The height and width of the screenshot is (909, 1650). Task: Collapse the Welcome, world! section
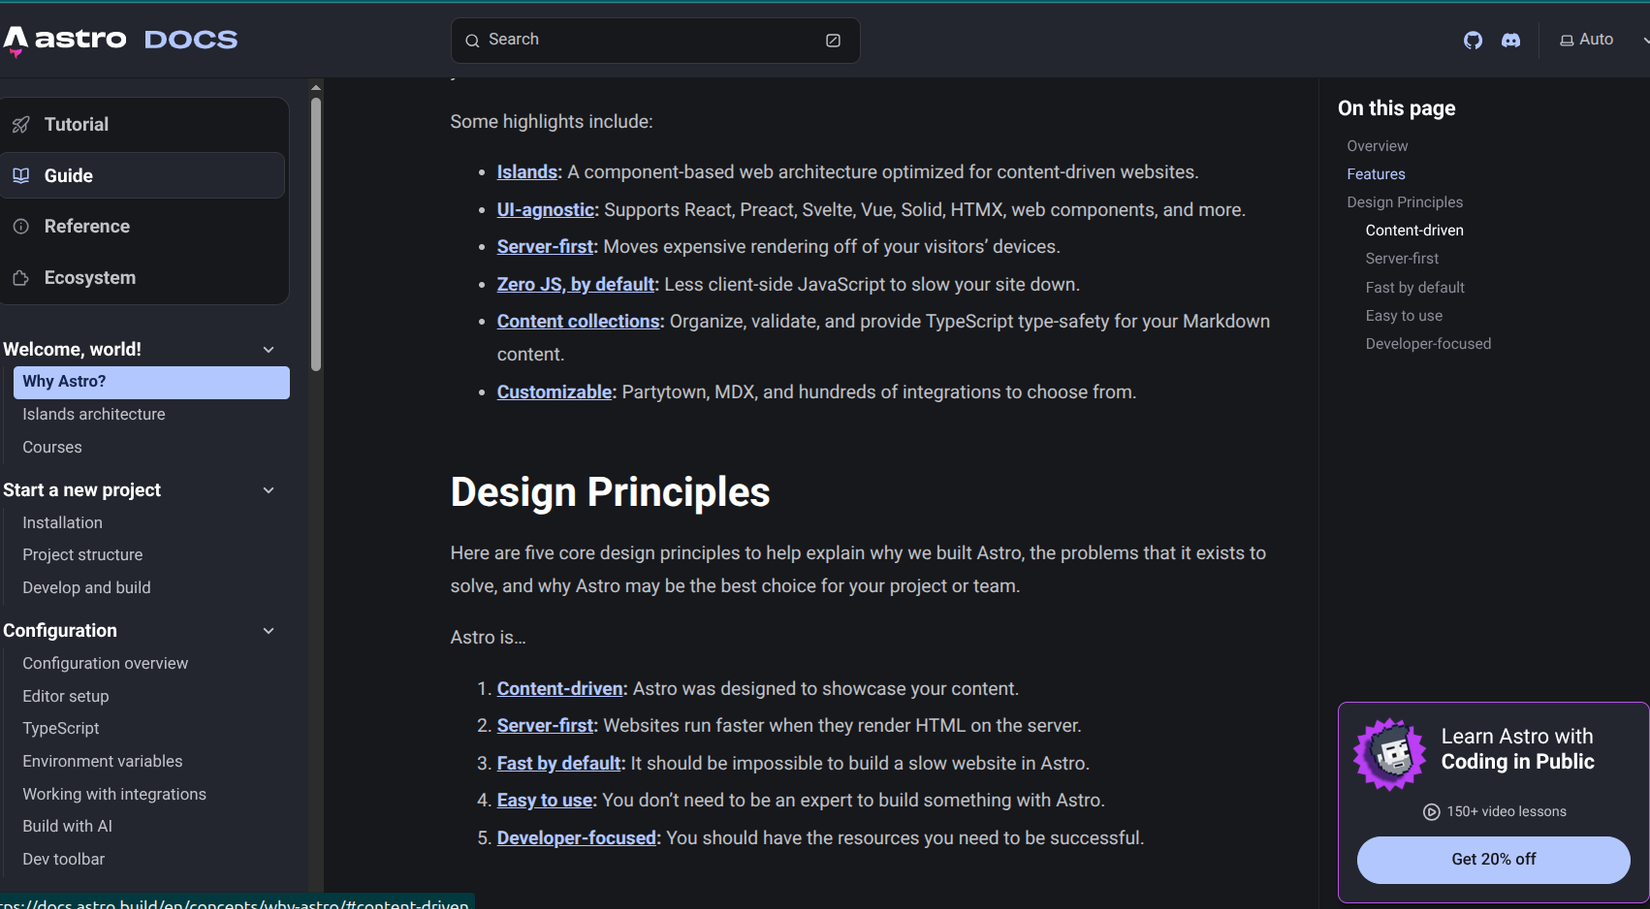coord(268,349)
